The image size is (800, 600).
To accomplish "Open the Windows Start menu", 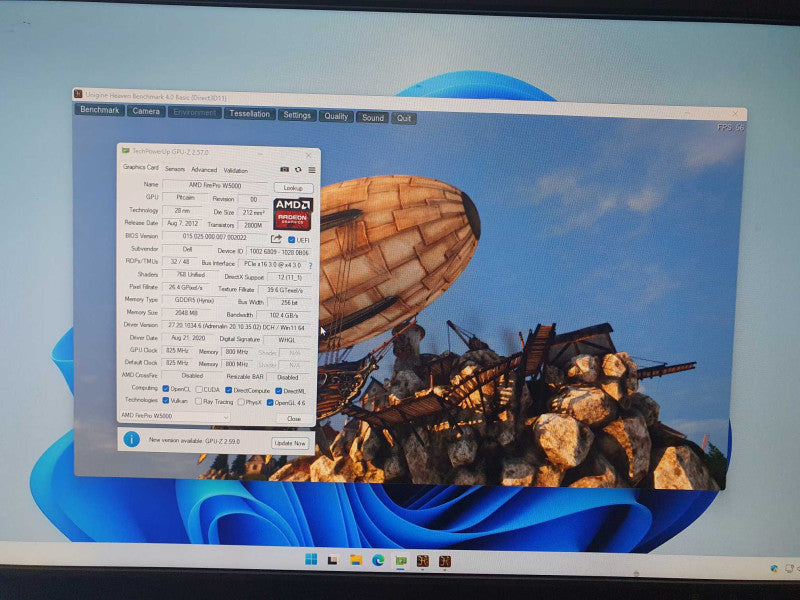I will click(x=311, y=559).
